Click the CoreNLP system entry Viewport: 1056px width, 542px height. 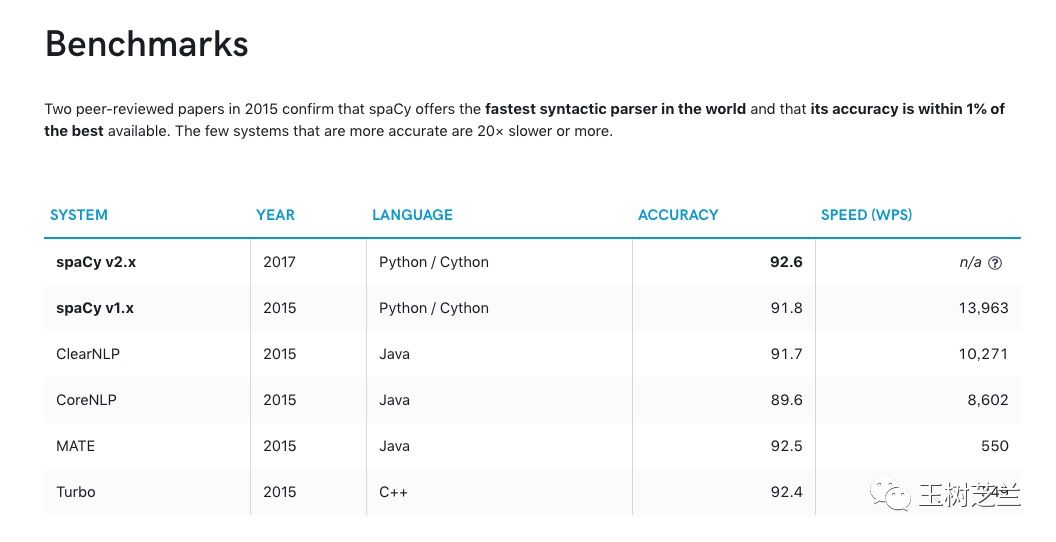pos(86,400)
